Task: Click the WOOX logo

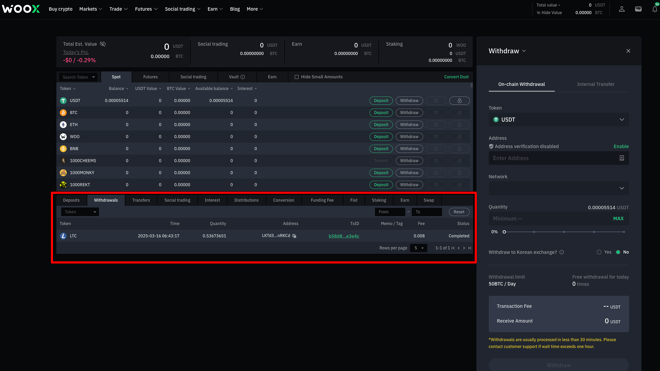Action: [x=21, y=9]
